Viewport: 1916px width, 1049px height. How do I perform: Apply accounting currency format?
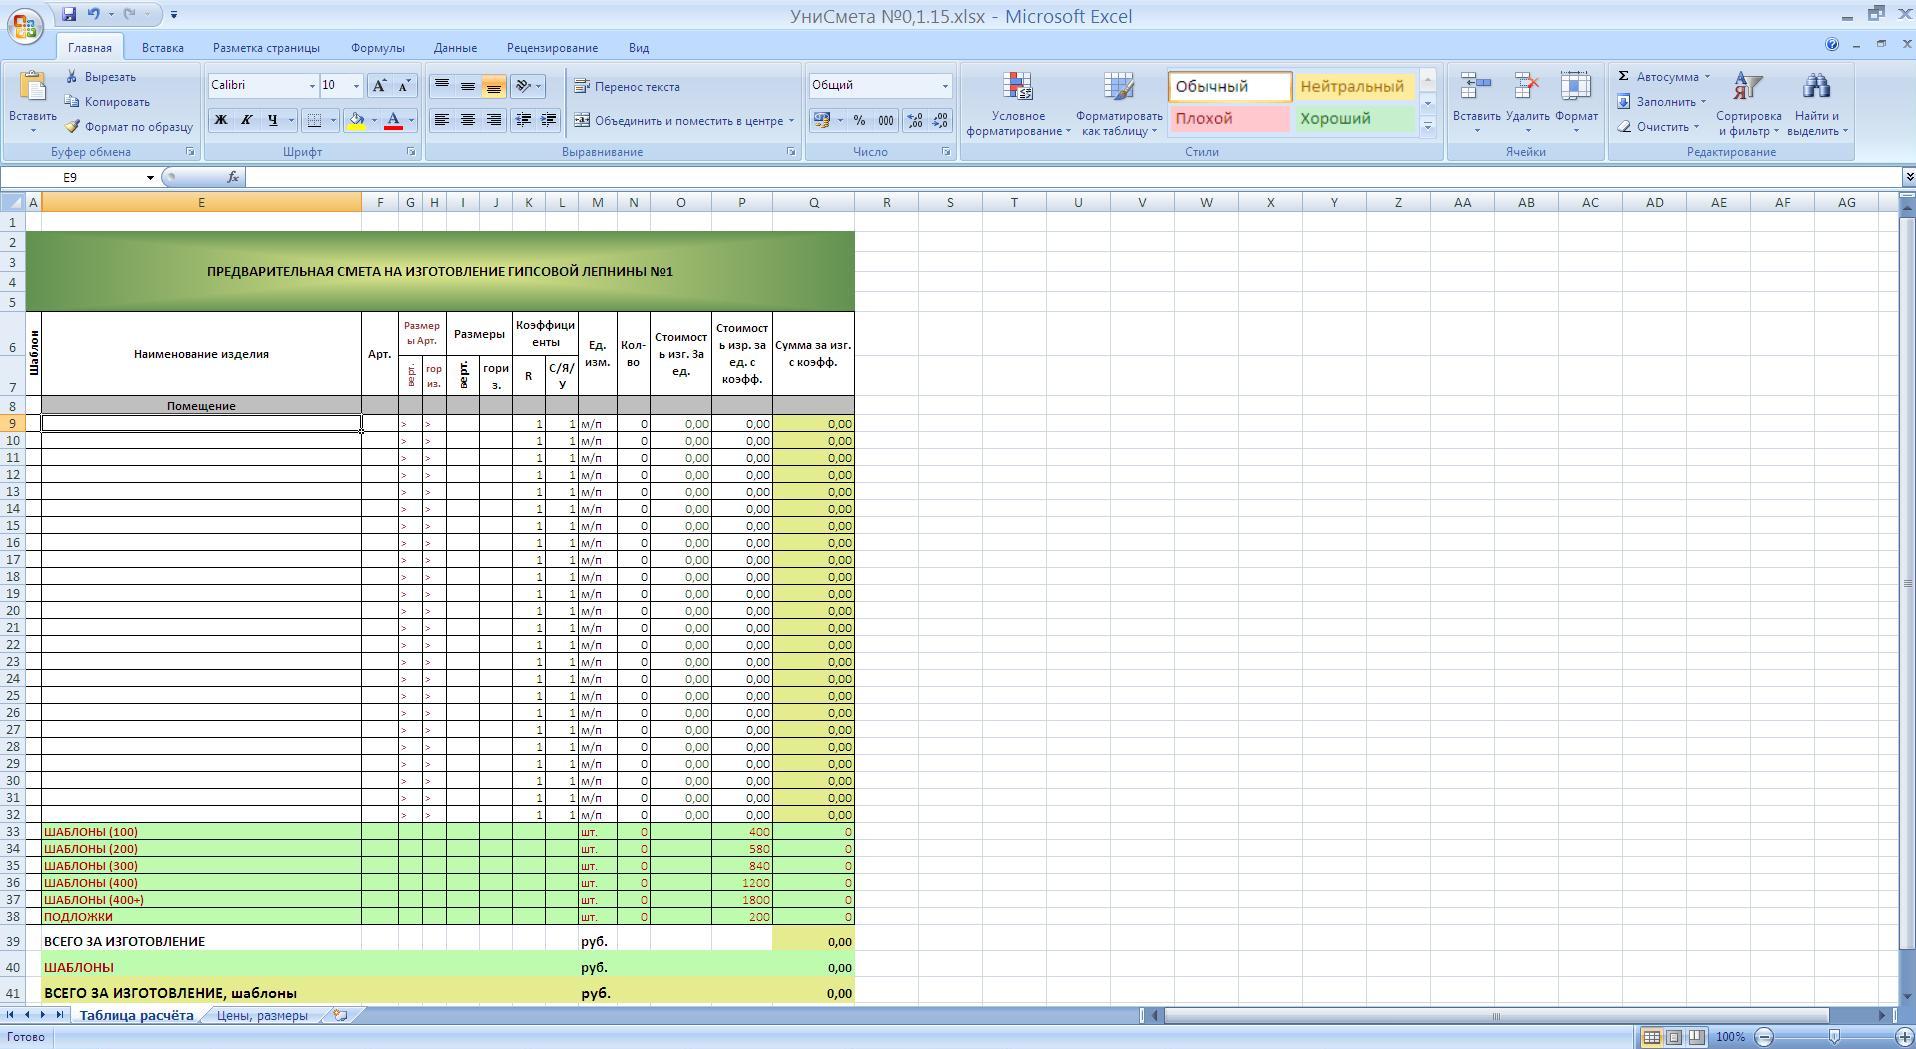tap(822, 120)
